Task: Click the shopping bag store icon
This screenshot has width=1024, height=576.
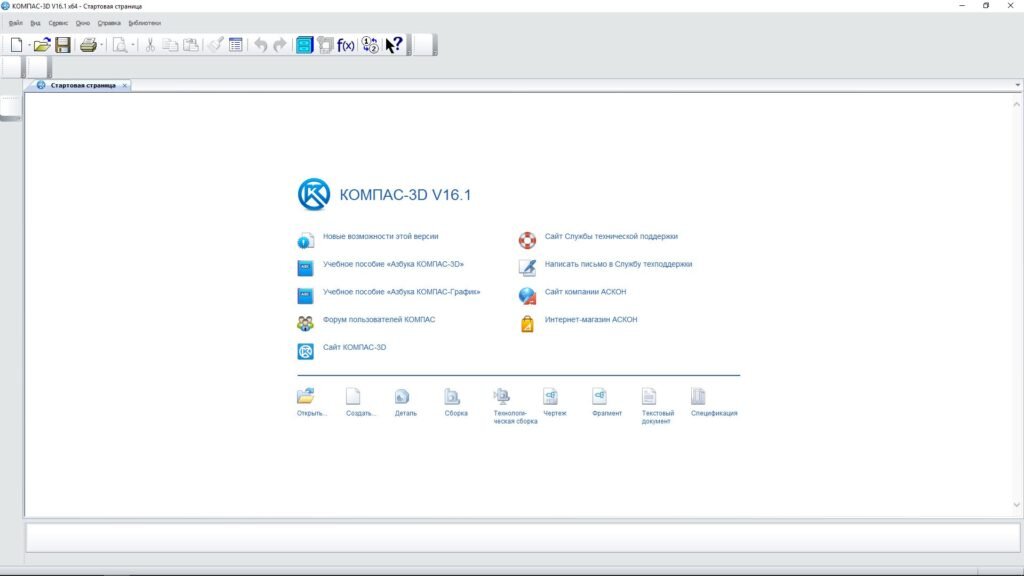Action: click(527, 324)
